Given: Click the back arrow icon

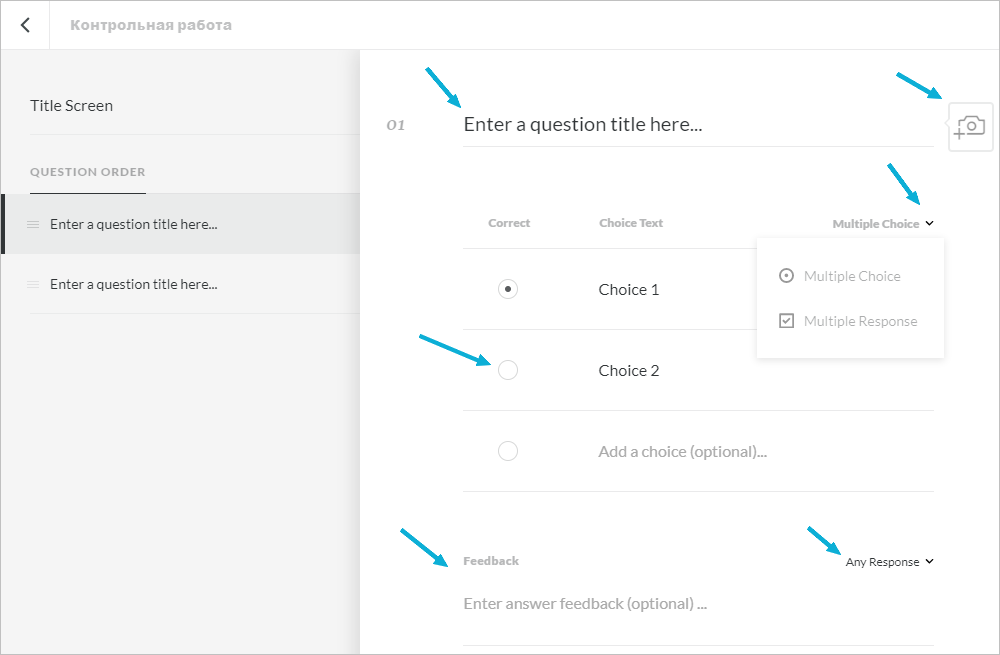Looking at the screenshot, I should [25, 25].
